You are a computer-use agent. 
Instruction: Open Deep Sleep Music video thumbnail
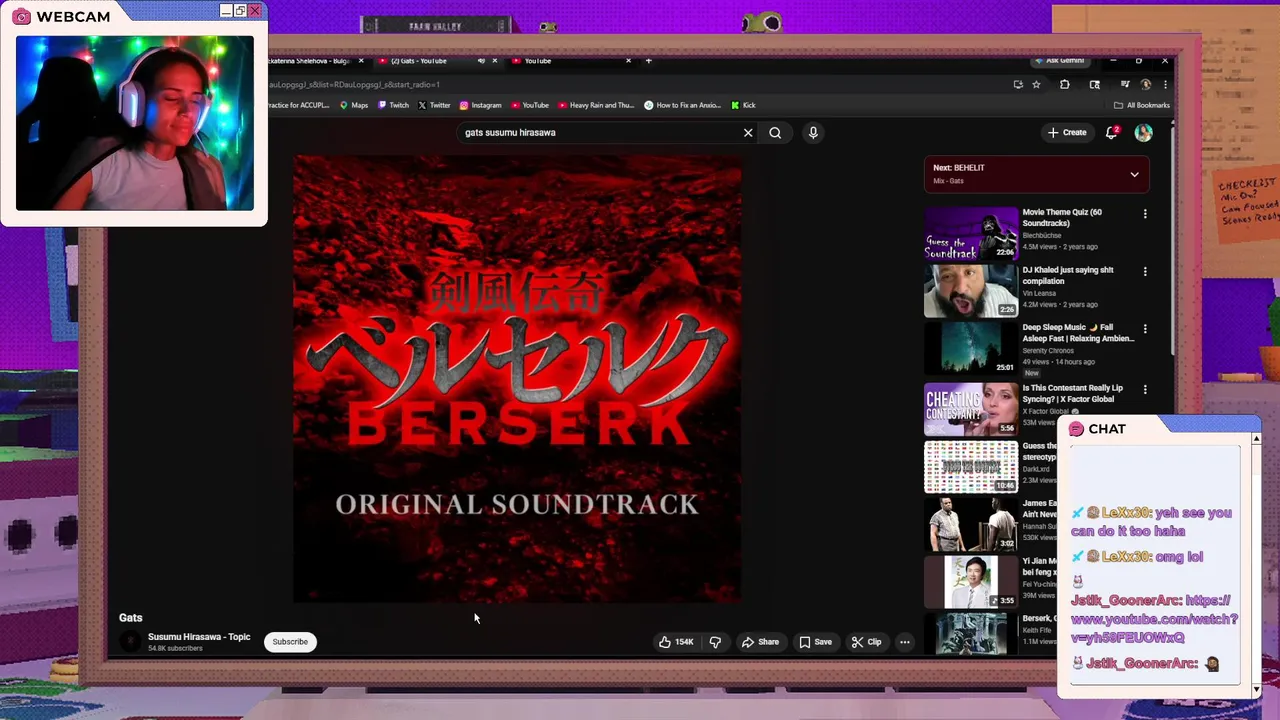(970, 349)
